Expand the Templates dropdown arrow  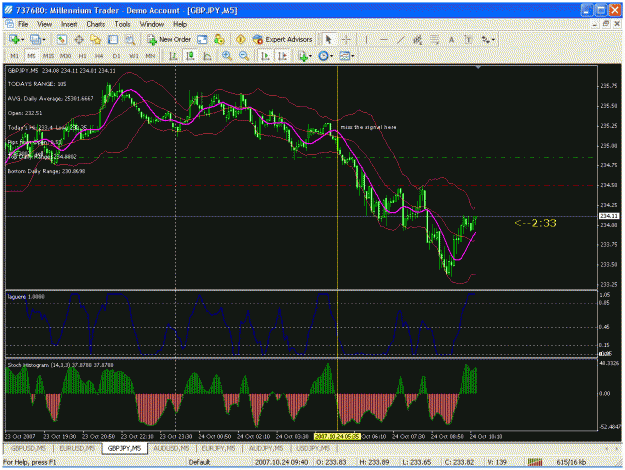(353, 56)
